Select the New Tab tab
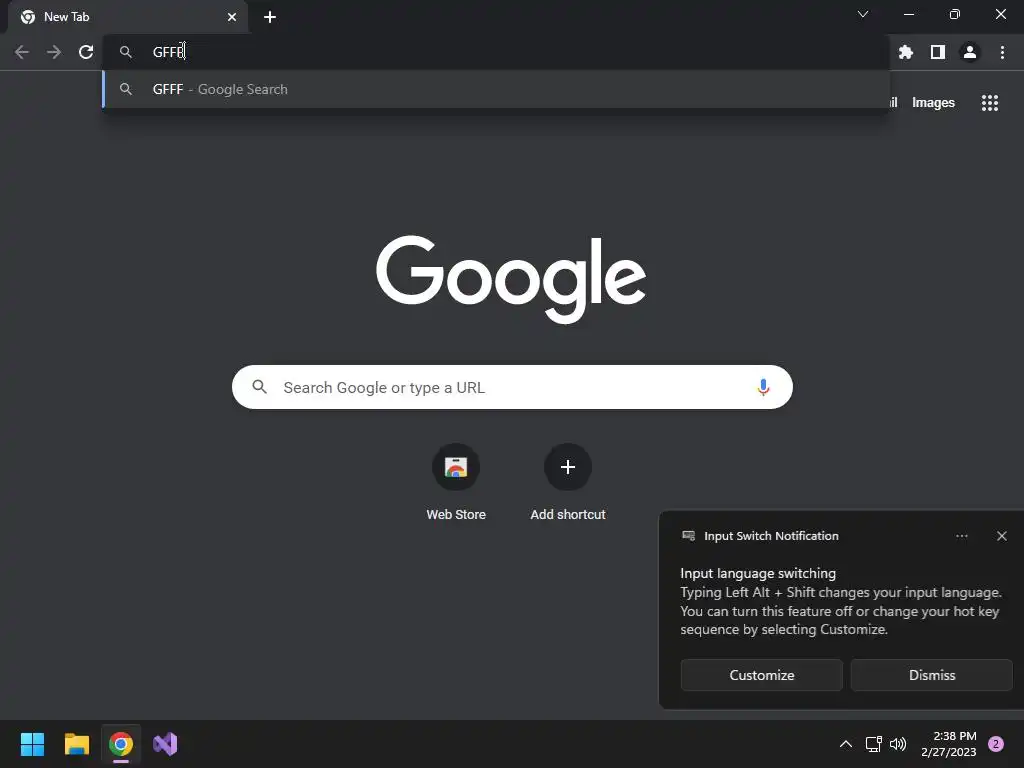 click(127, 17)
